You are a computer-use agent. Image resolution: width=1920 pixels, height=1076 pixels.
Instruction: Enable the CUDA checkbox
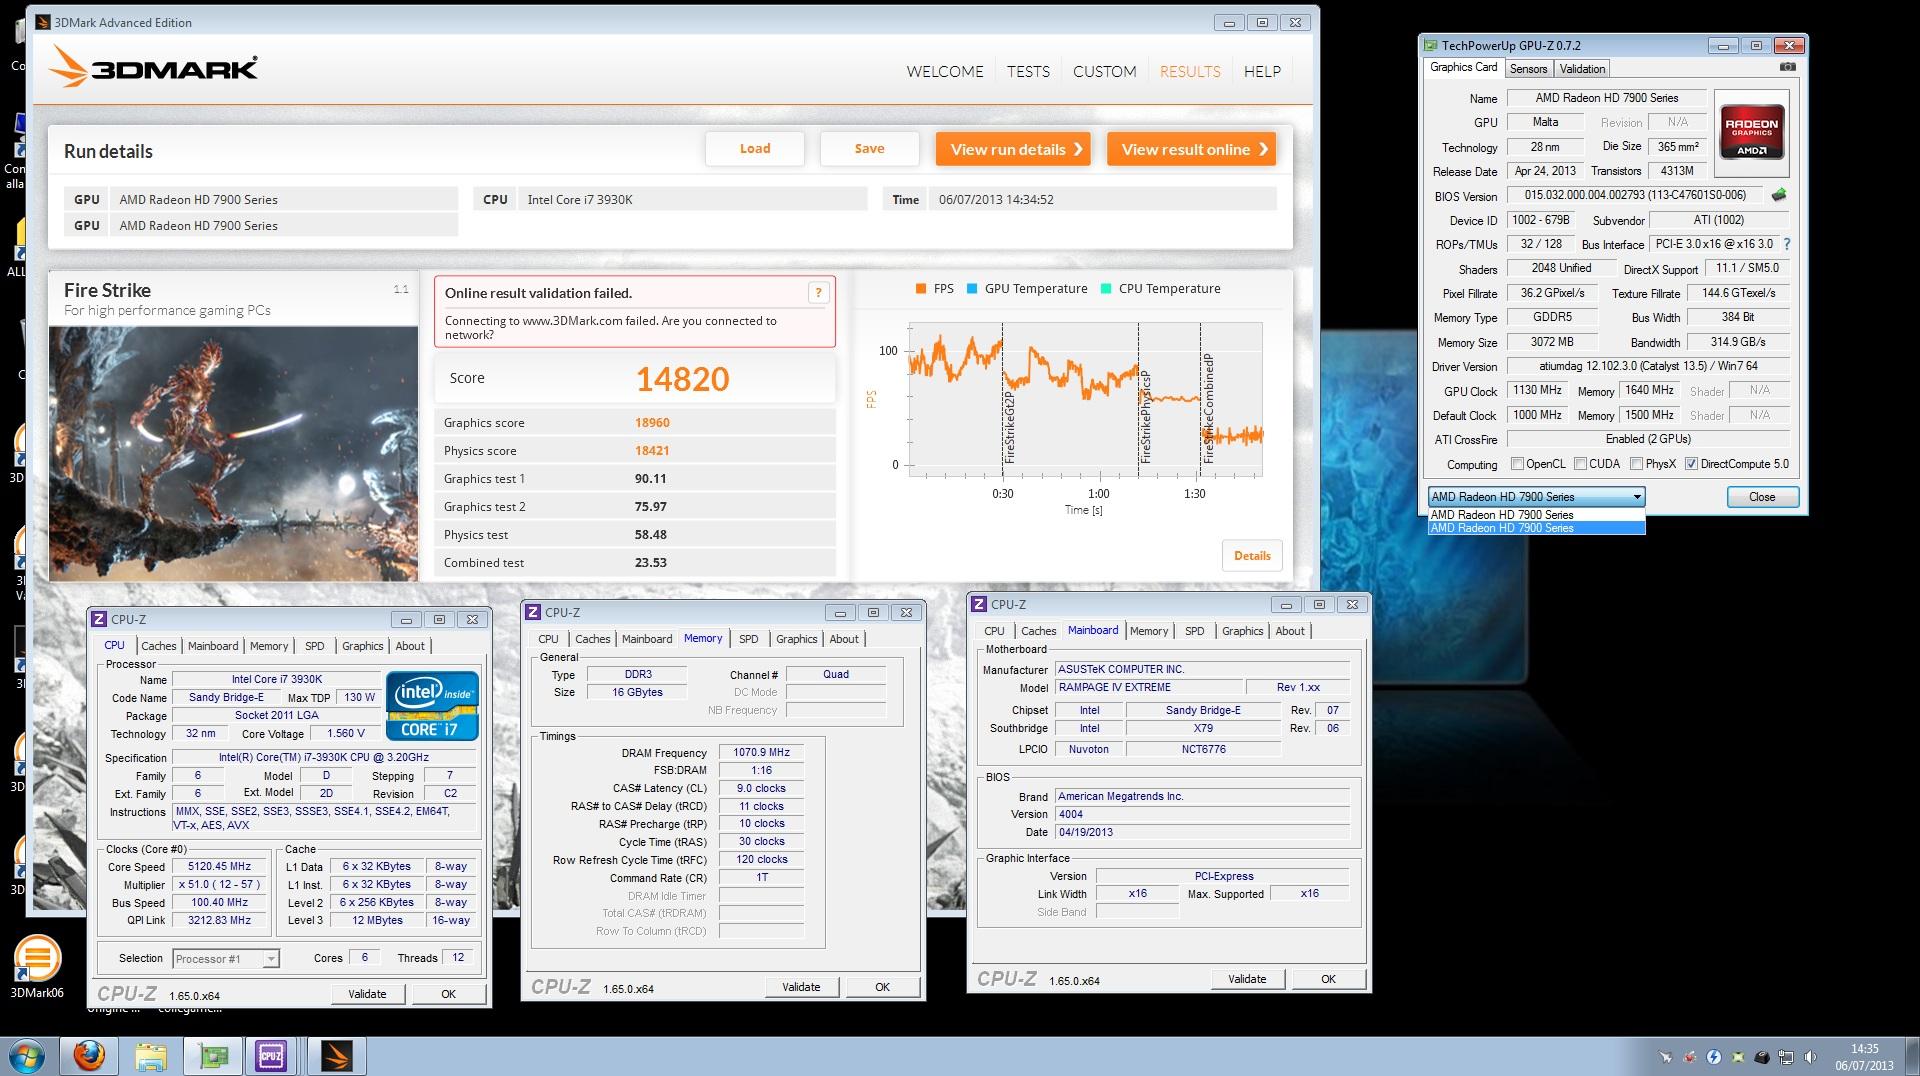point(1580,464)
